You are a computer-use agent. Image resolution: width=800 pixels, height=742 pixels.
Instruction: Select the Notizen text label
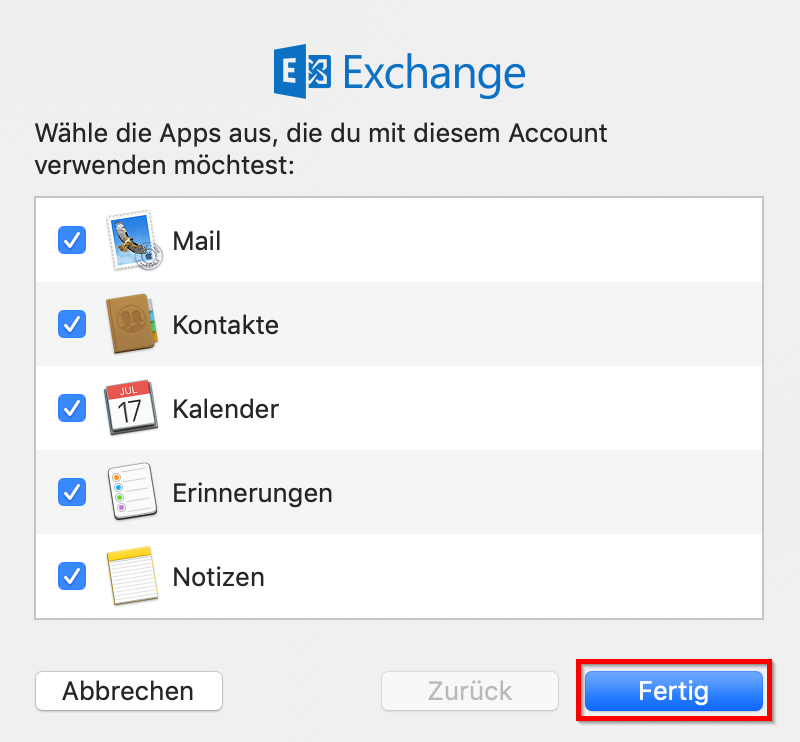[x=218, y=577]
